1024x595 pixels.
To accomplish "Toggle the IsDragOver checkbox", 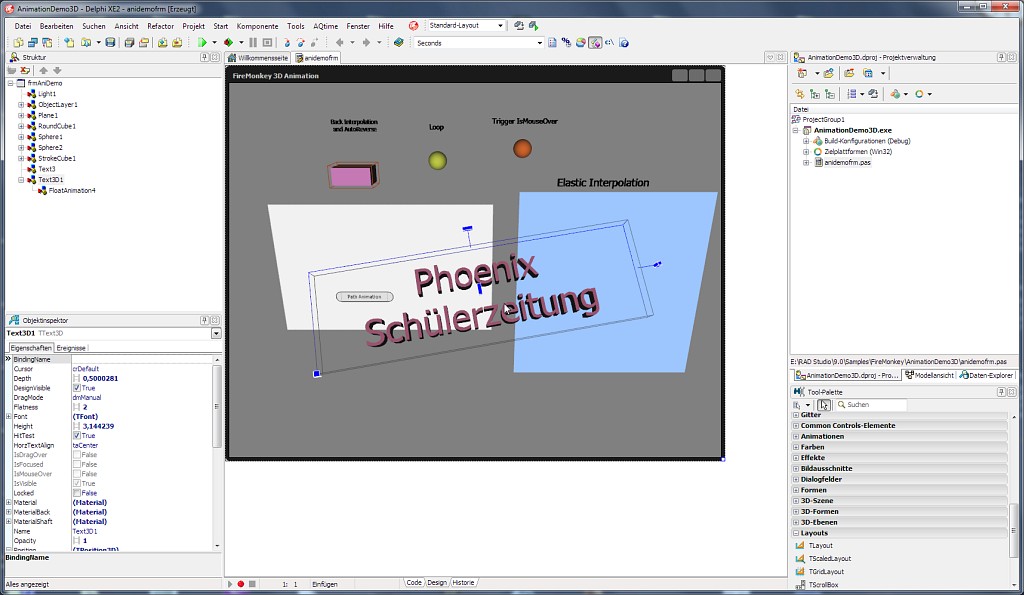I will coord(76,455).
